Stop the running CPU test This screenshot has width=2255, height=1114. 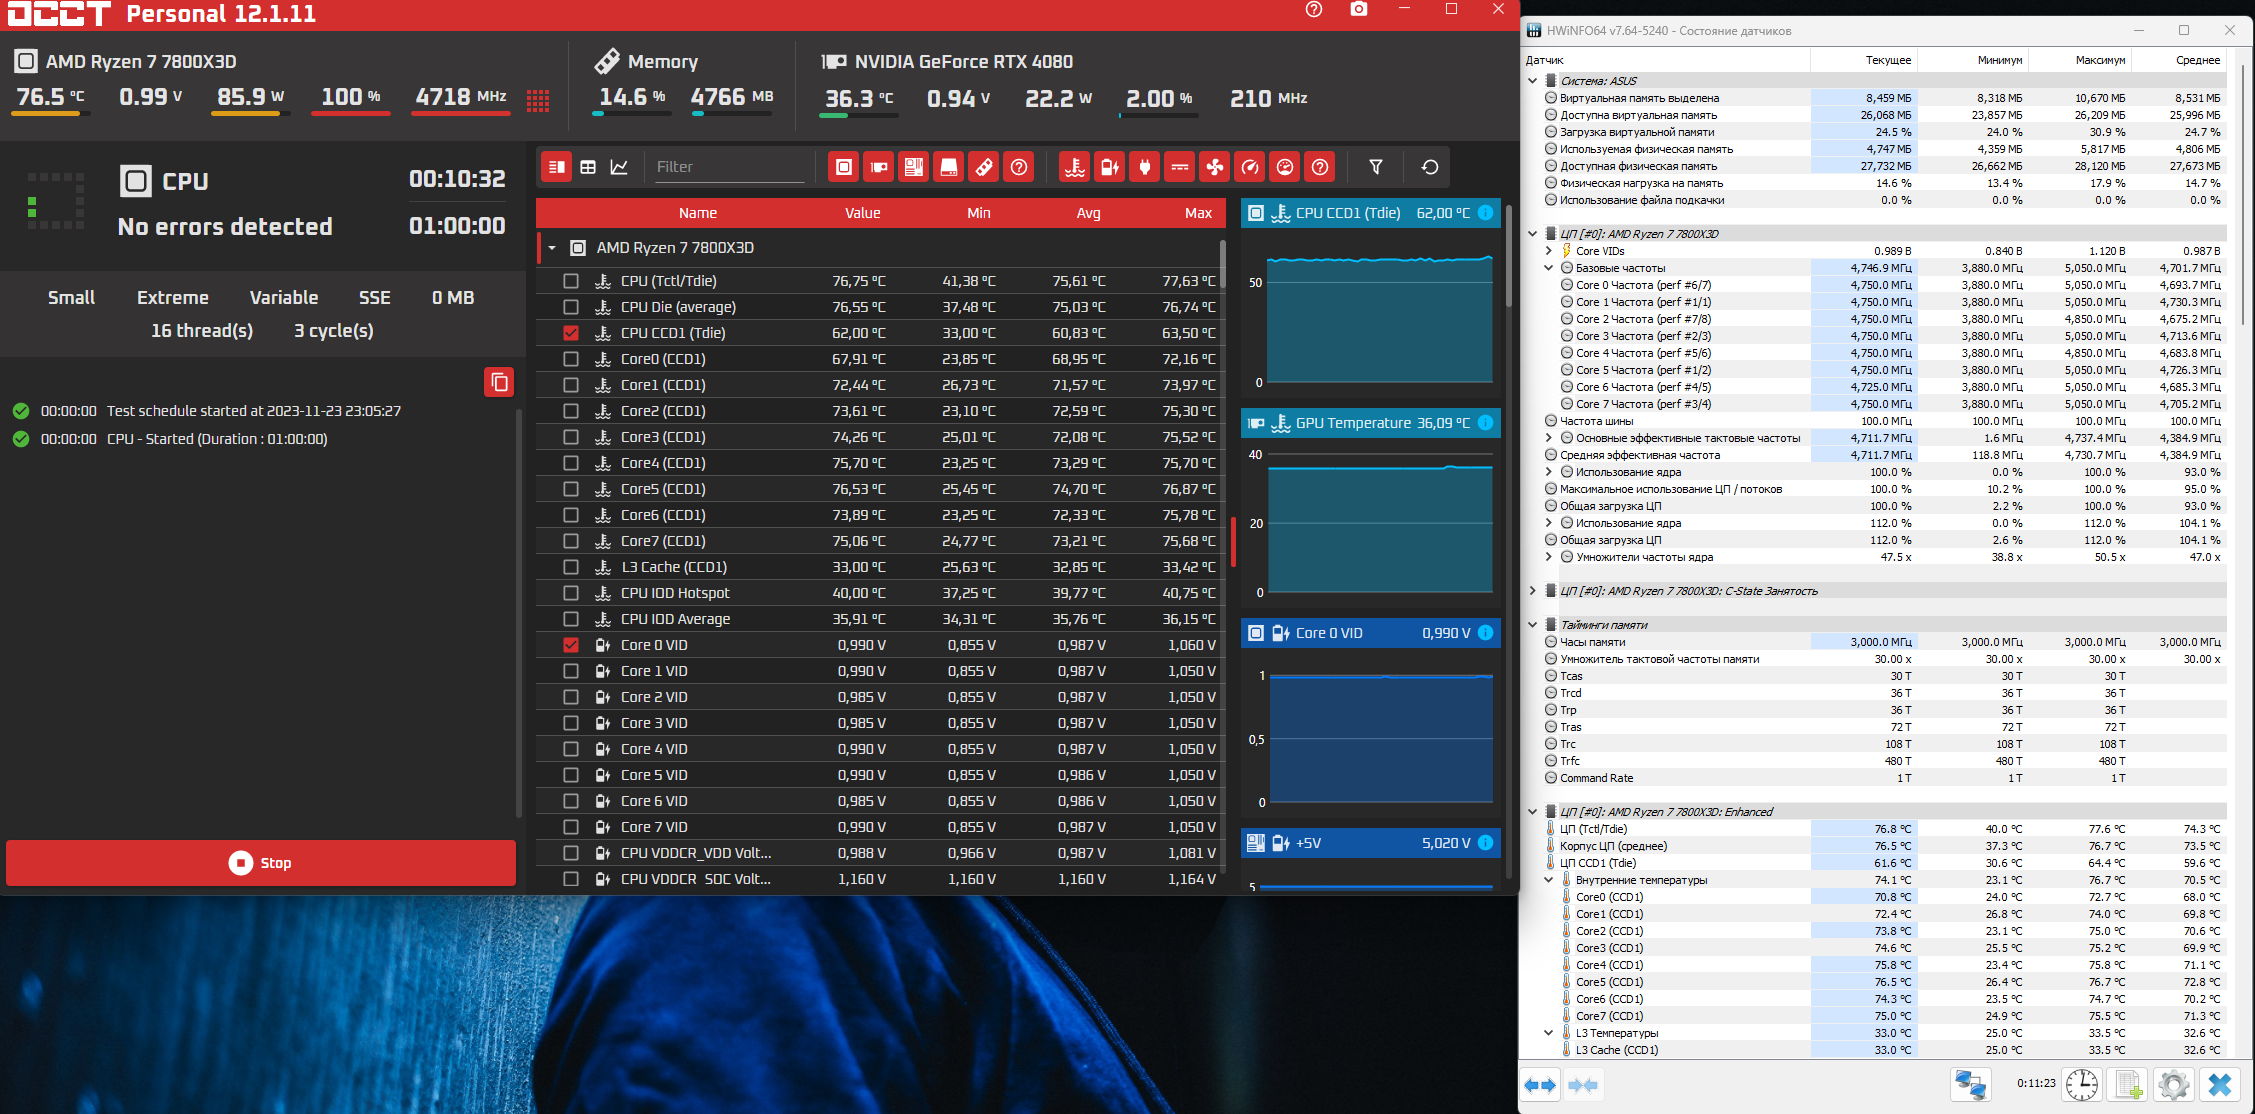coord(261,863)
